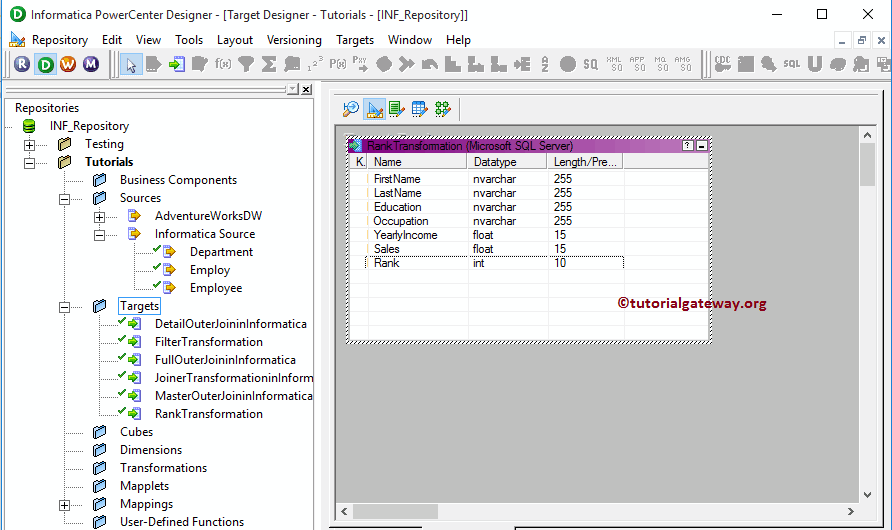This screenshot has width=892, height=530.
Task: Open the Repository menu
Action: 60,40
